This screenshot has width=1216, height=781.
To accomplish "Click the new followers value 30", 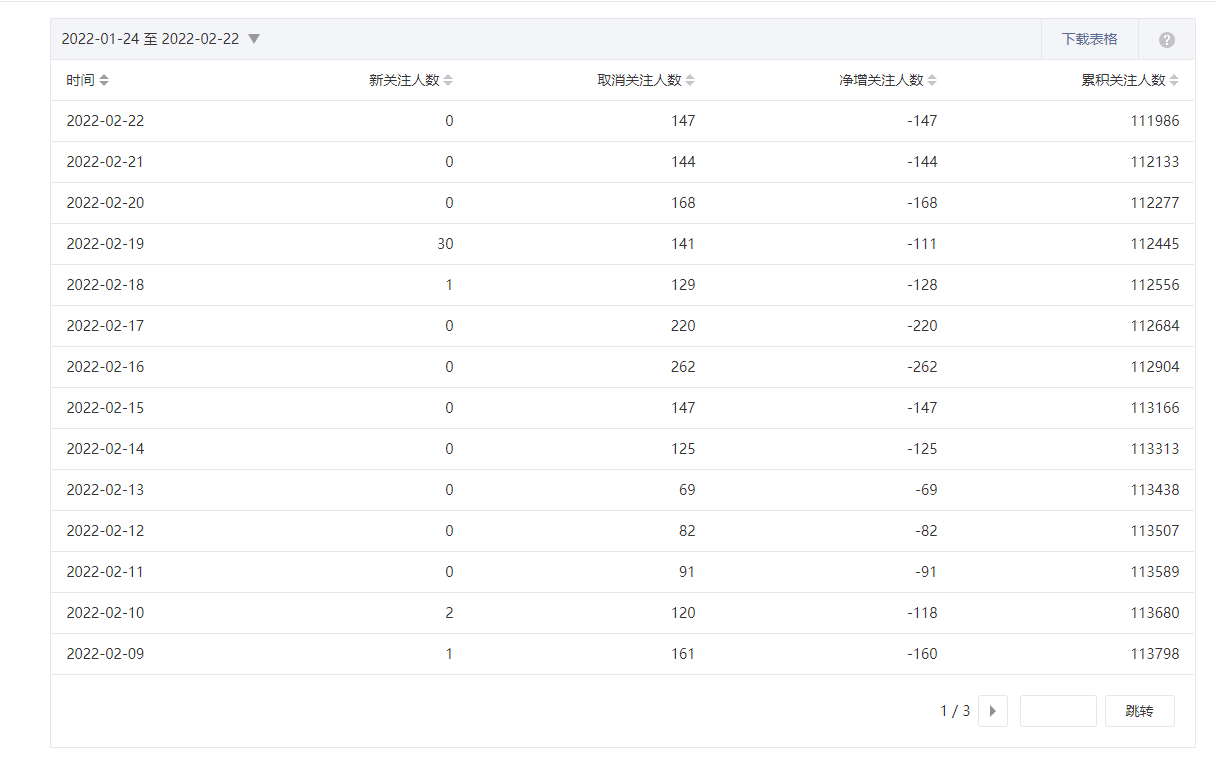I will pos(445,244).
